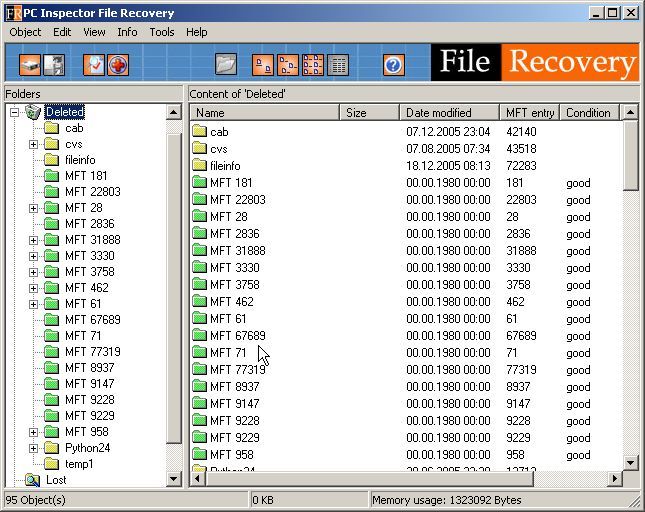
Task: Collapse the Deleted tree node
Action: click(14, 112)
